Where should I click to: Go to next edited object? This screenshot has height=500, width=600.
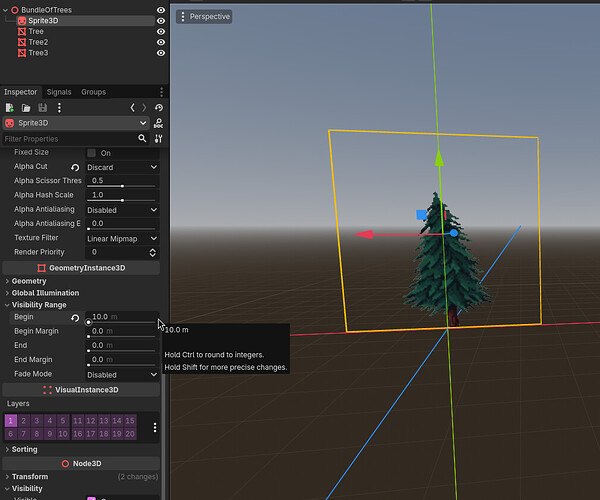point(144,108)
